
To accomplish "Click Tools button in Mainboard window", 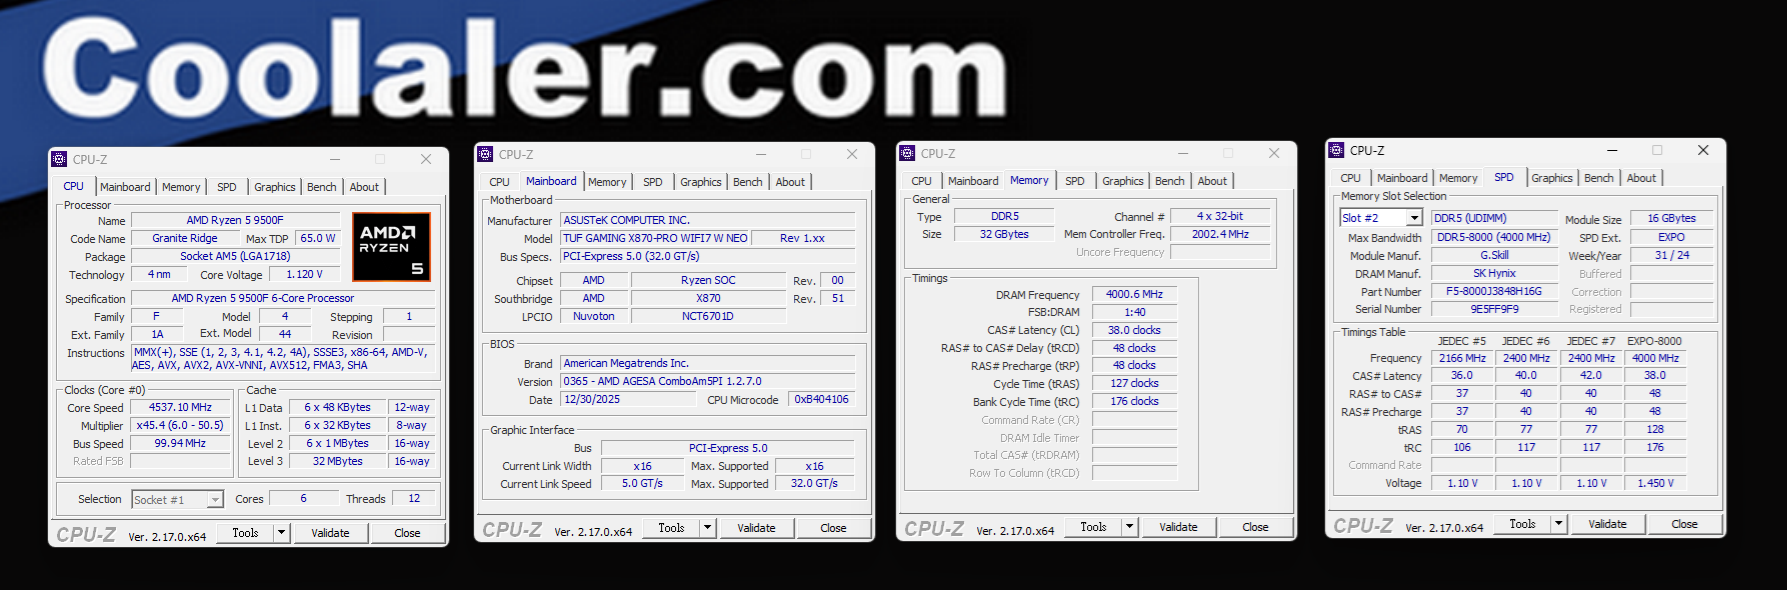I will click(671, 528).
